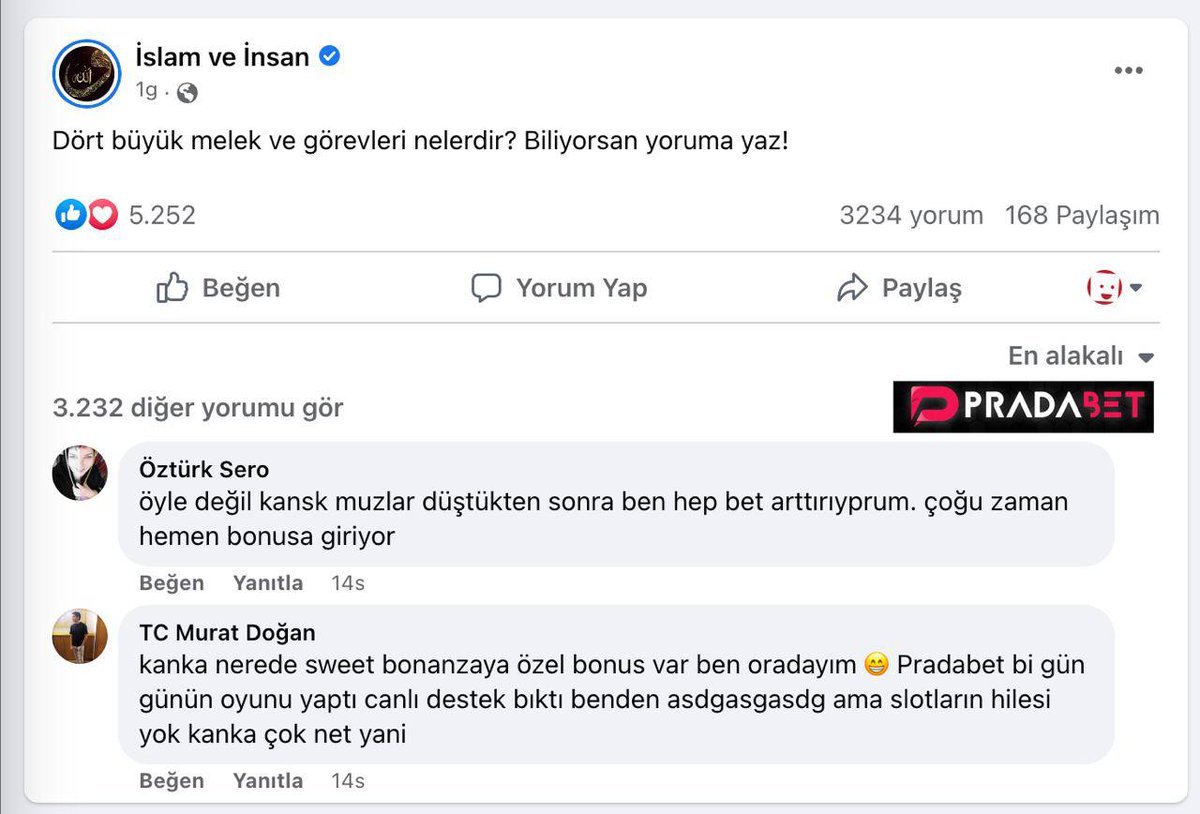
Task: Open TC Murat Doğan's profile name
Action: (227, 632)
